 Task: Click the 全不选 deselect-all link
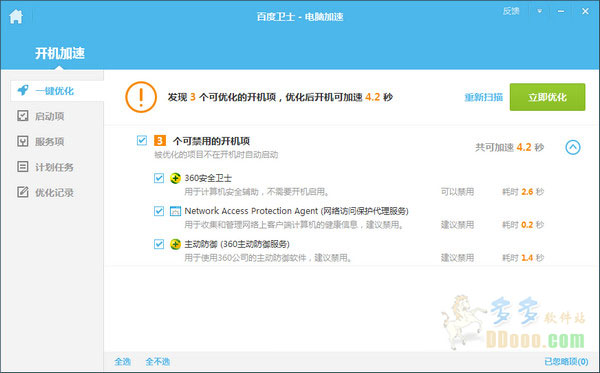pos(158,362)
